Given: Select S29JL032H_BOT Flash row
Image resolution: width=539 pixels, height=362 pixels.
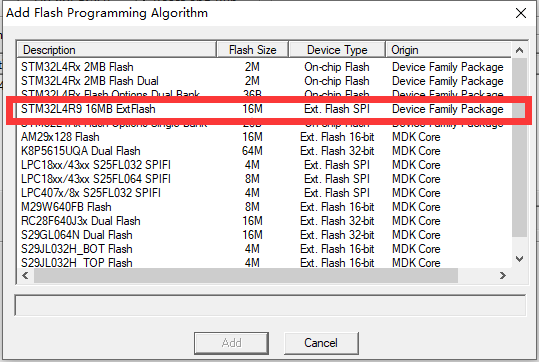Looking at the screenshot, I should coord(264,249).
